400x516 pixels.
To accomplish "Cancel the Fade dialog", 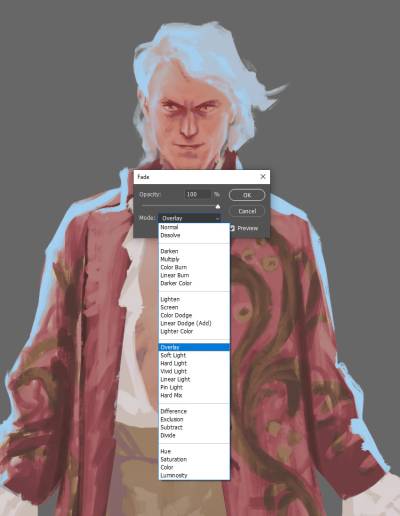I will 247,211.
